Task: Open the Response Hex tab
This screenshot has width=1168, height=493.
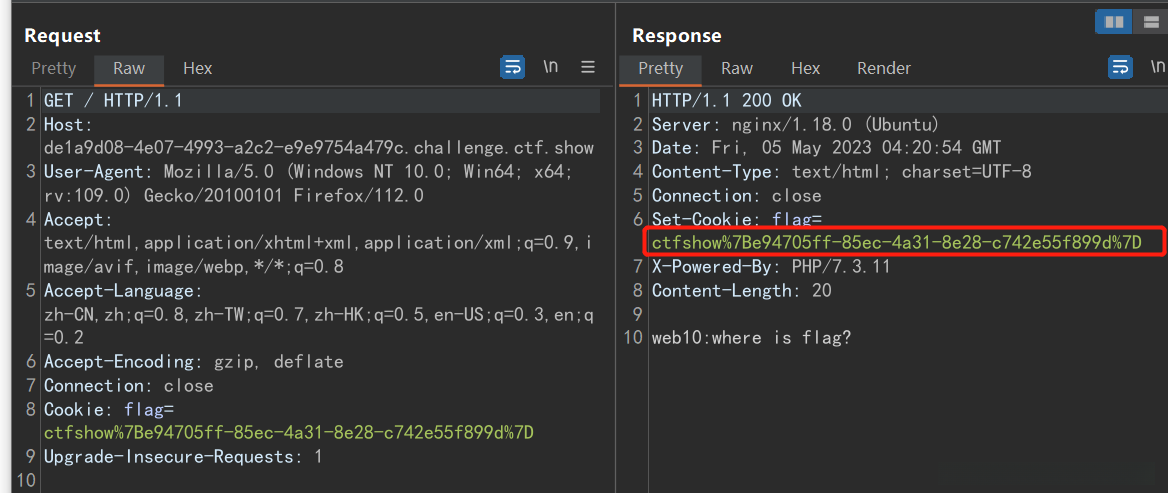Action: pyautogui.click(x=805, y=68)
